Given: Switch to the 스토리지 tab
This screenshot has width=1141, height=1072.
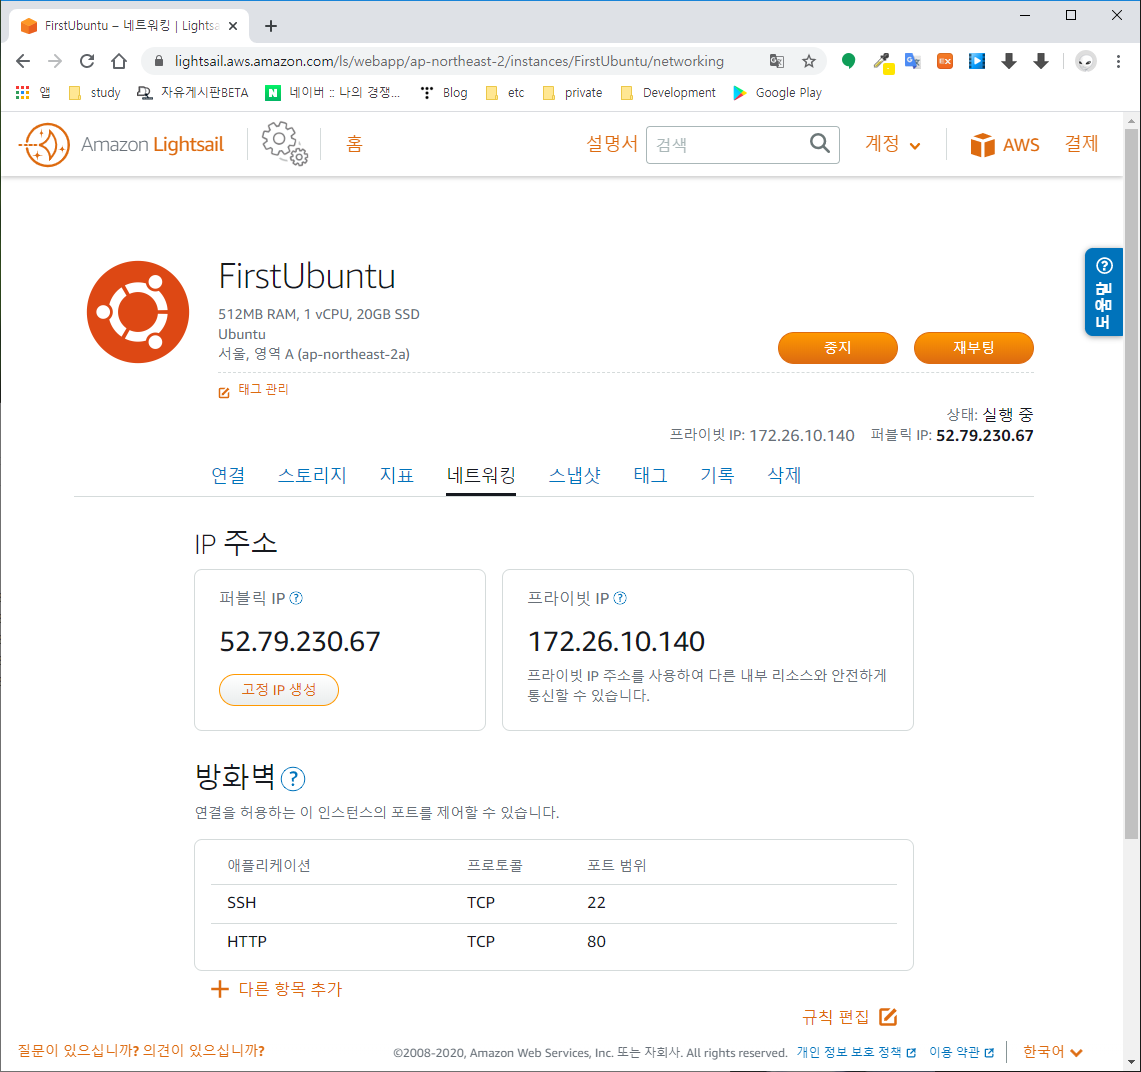Looking at the screenshot, I should [x=312, y=475].
